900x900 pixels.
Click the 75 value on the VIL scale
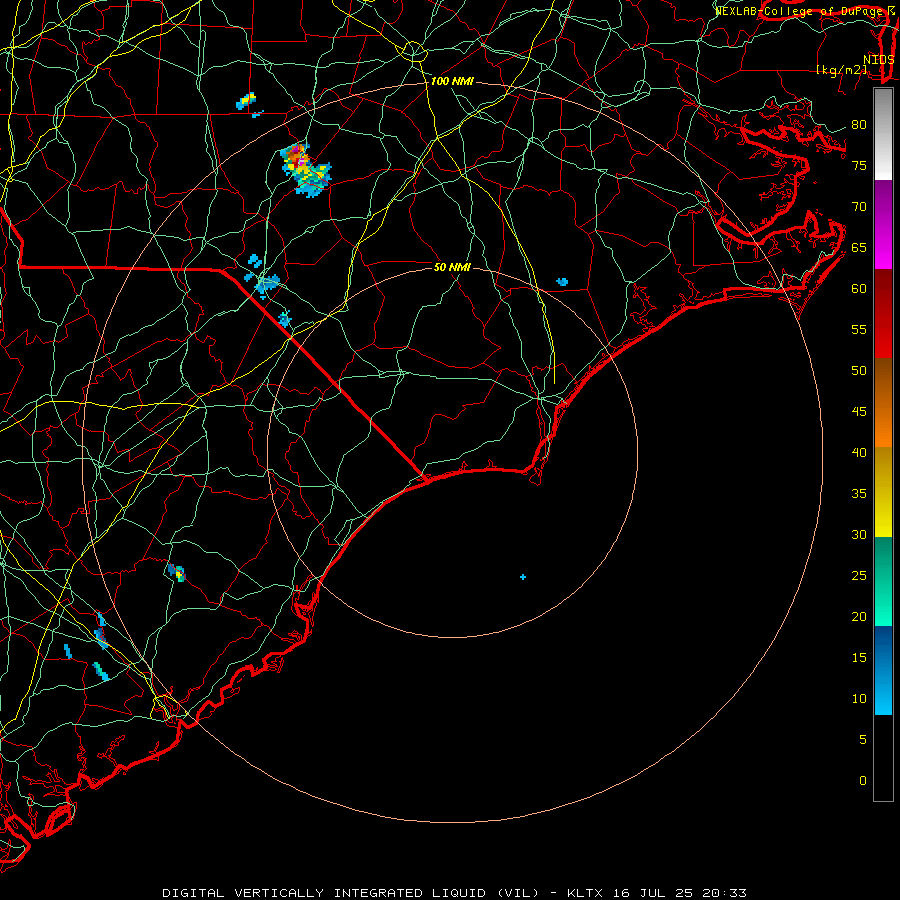pyautogui.click(x=859, y=165)
